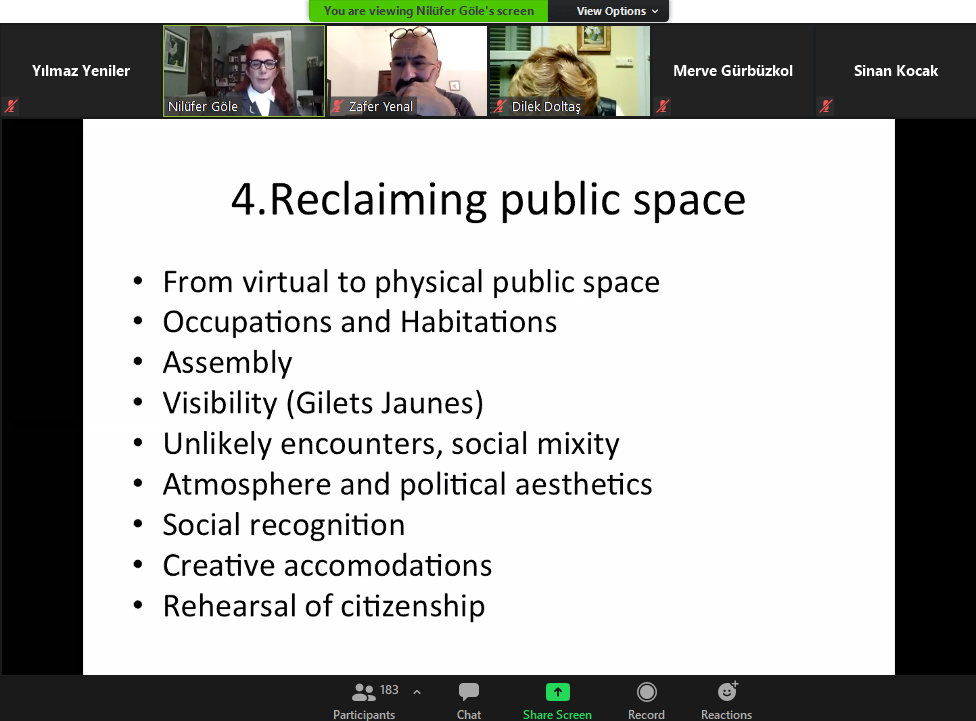Screen dimensions: 976x721
Task: Open the Chat panel
Action: click(x=468, y=692)
